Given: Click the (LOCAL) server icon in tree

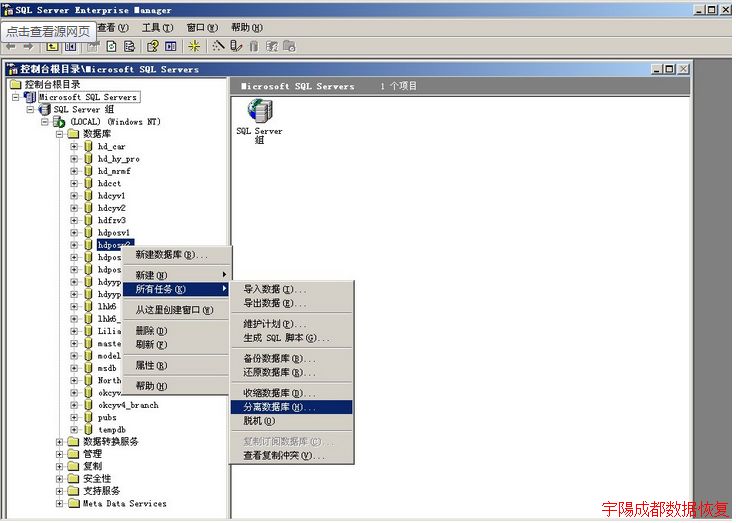Looking at the screenshot, I should click(59, 122).
